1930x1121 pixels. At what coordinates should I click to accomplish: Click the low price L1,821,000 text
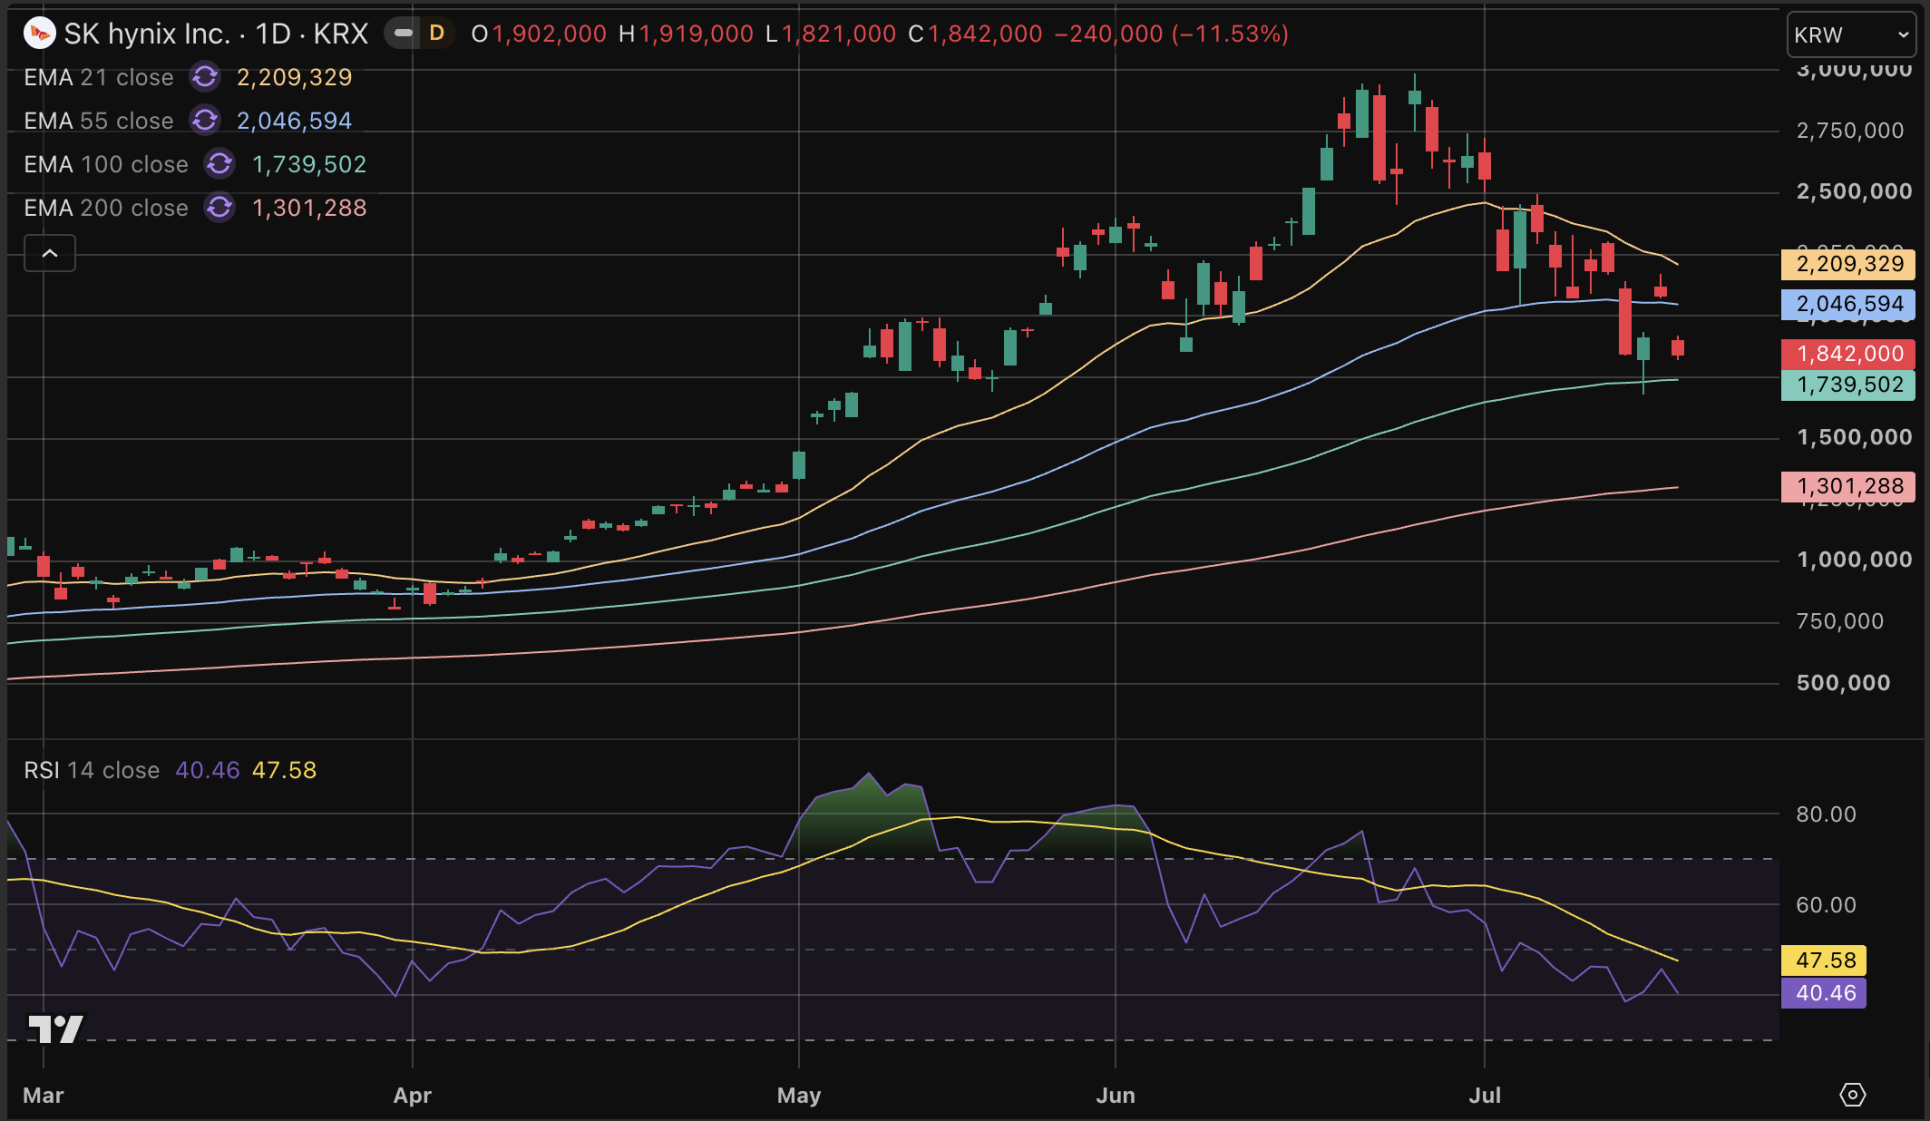click(831, 34)
